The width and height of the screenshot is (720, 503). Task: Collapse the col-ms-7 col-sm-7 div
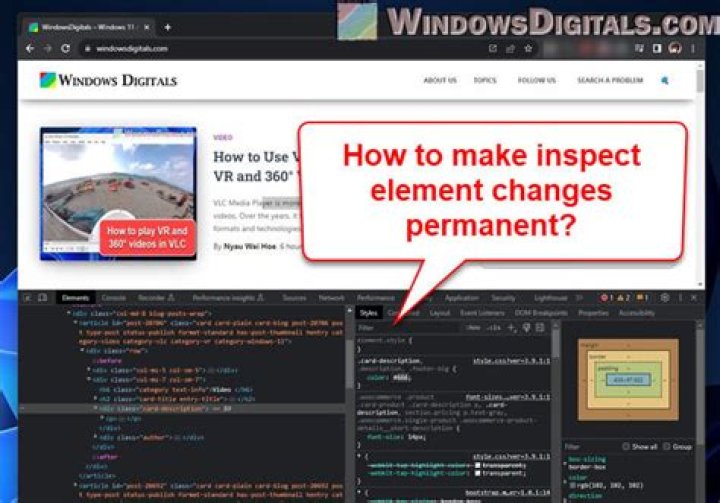[89, 379]
